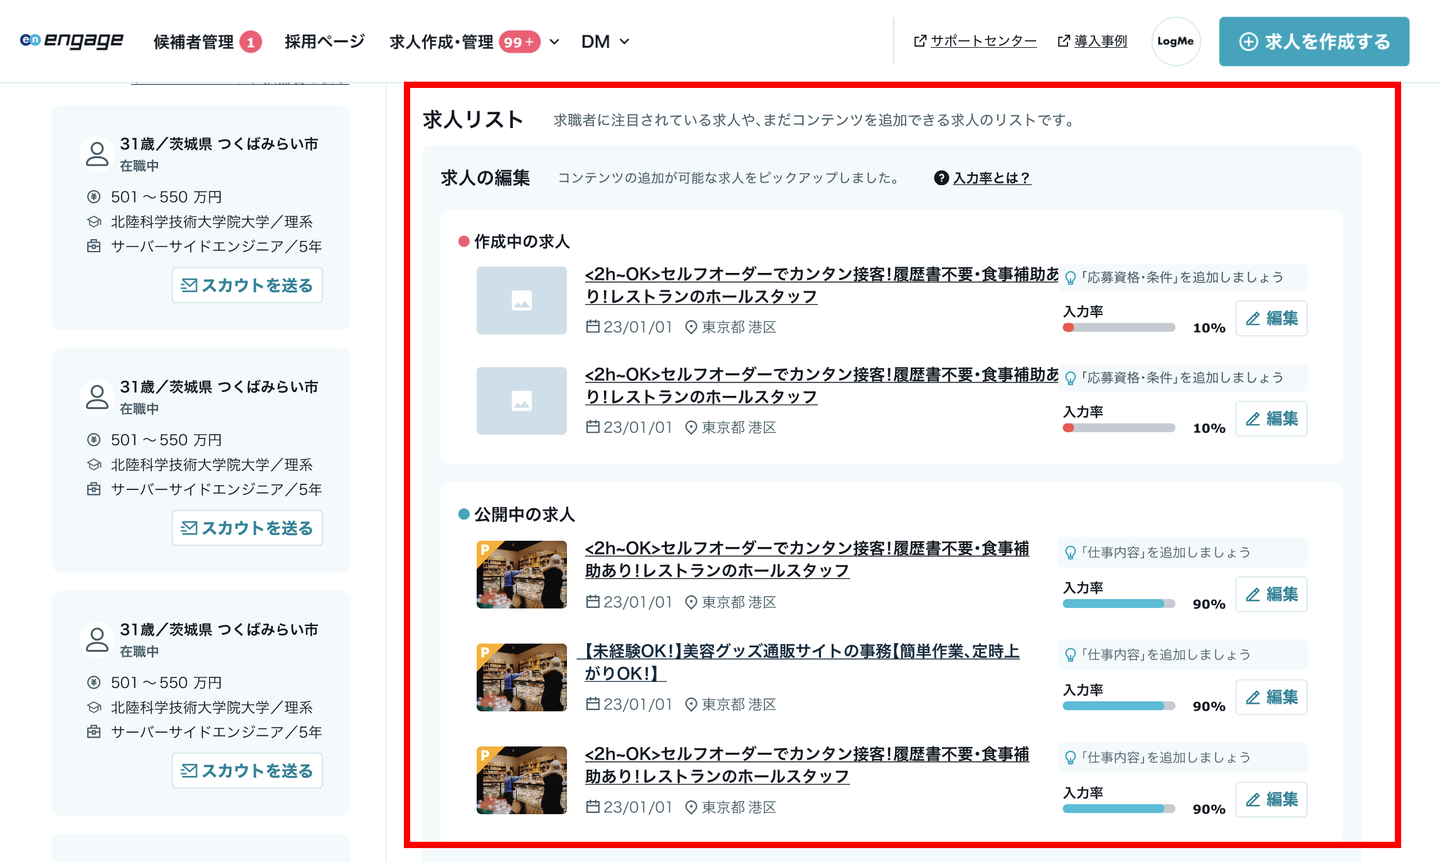The width and height of the screenshot is (1440, 862).
Task: Click the salary coin icon in the first candidate card
Action: coord(94,197)
